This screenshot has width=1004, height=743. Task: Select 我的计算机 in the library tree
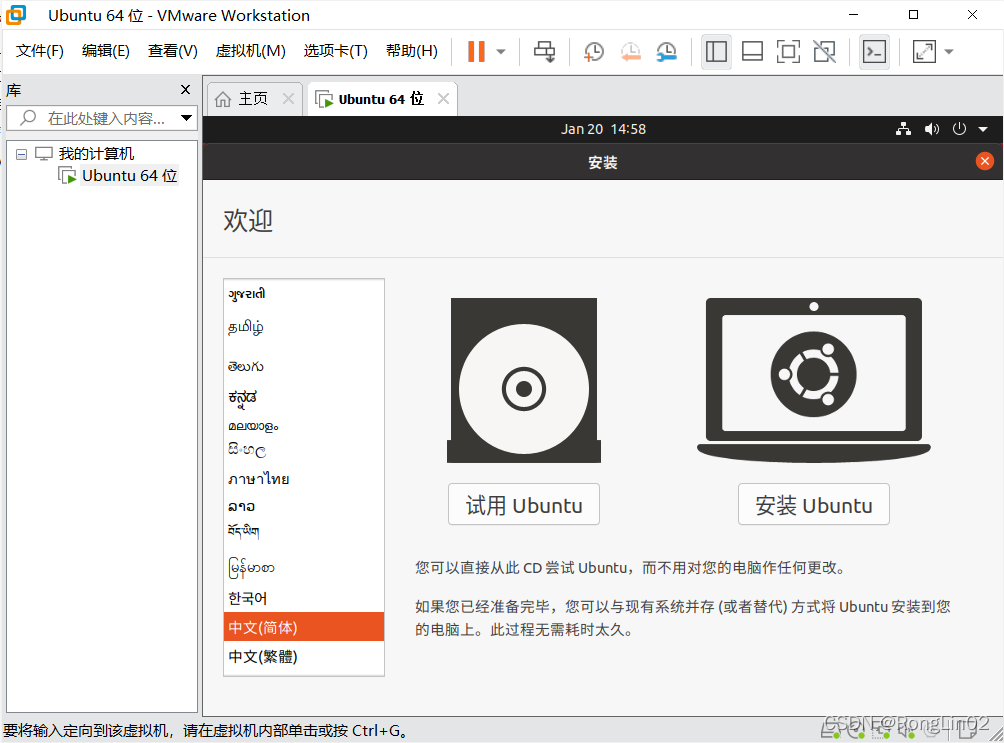tap(96, 154)
